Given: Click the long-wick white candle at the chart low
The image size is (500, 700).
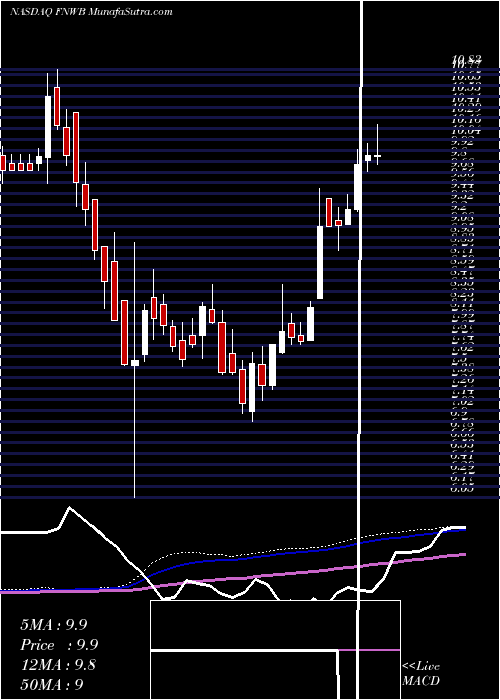Looking at the screenshot, I should pos(134,362).
